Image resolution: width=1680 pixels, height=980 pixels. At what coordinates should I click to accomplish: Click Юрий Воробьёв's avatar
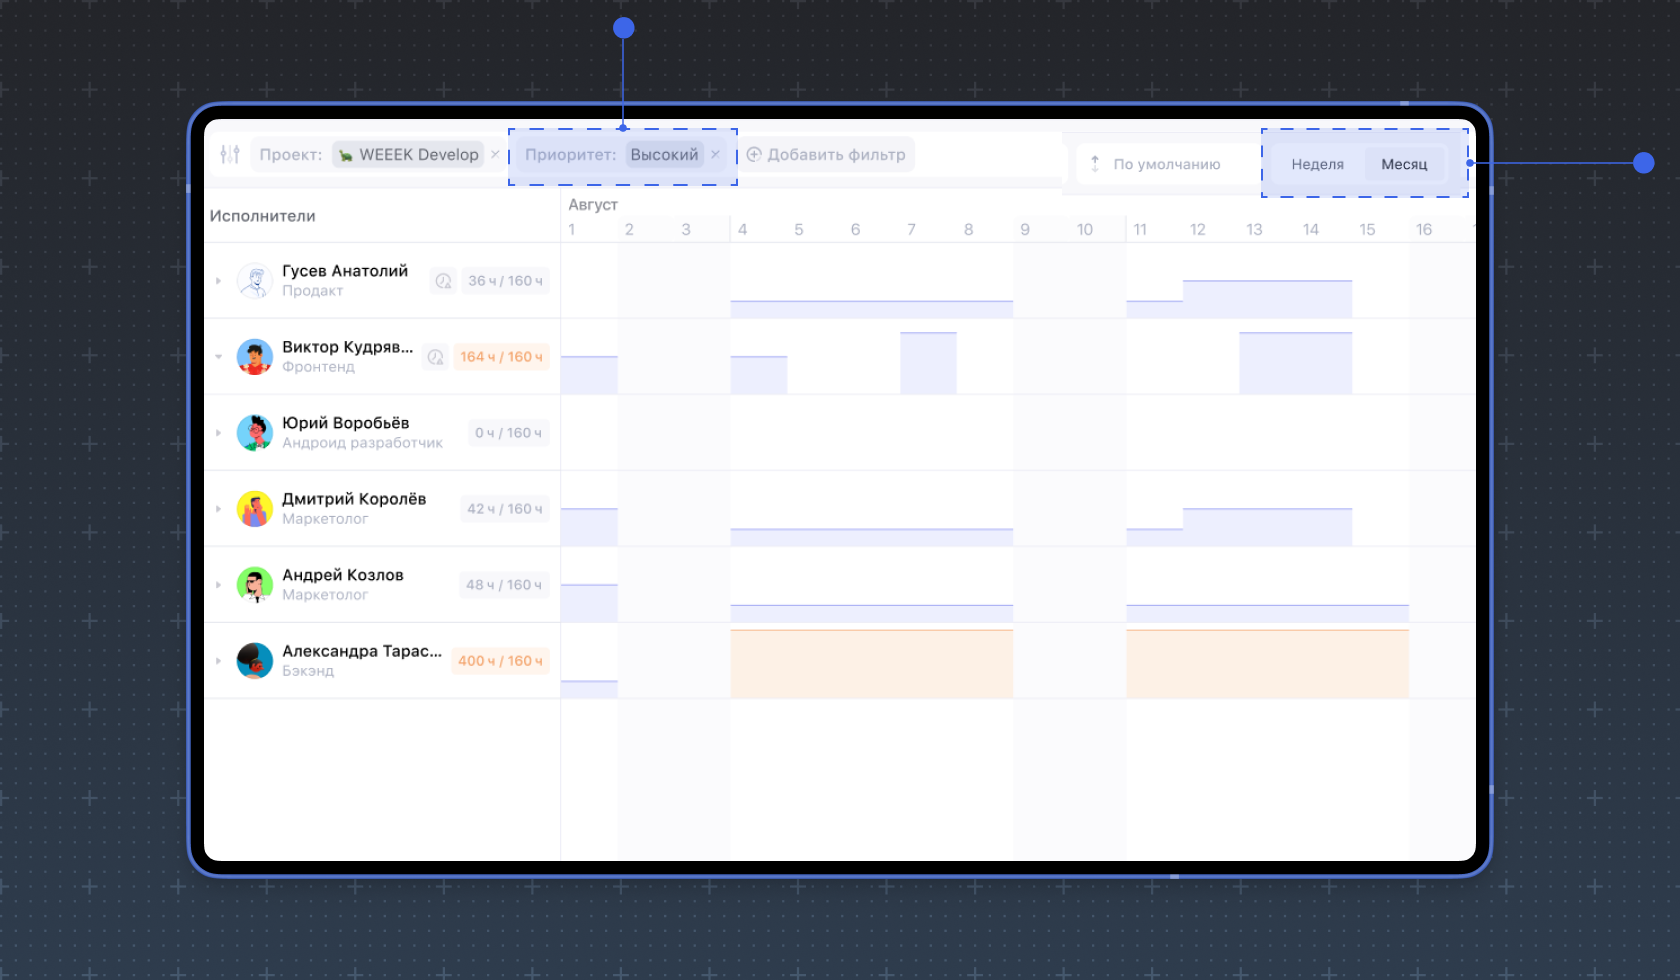coord(255,433)
